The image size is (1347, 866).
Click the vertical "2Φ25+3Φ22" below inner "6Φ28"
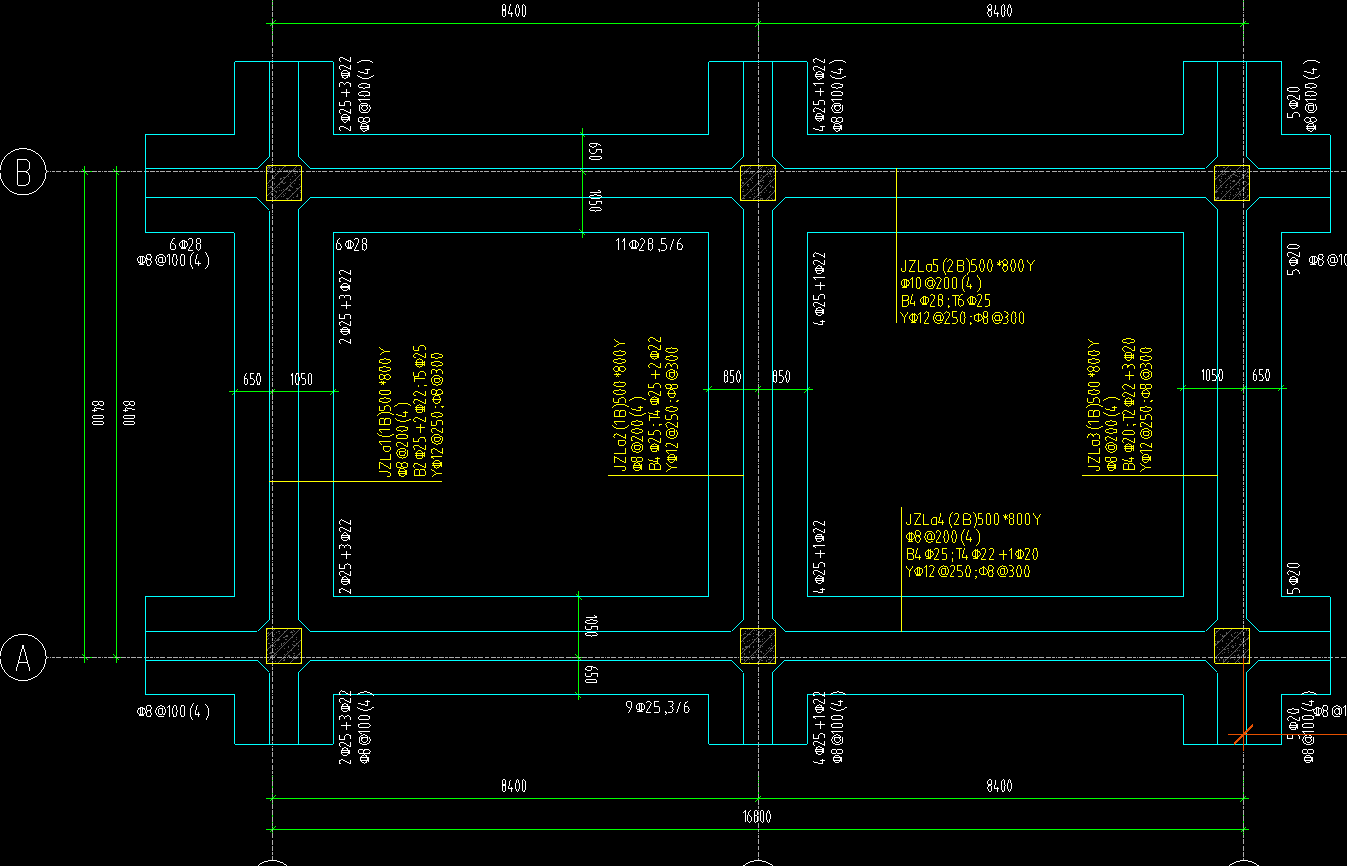pos(345,306)
